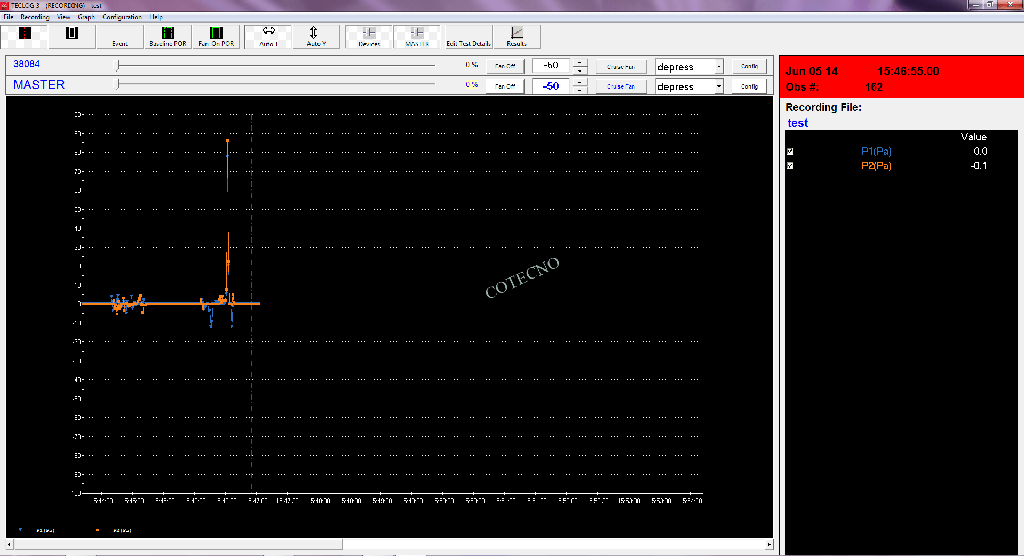Uncheck the P2(Pa) channel checkbox
This screenshot has height=556, width=1024.
pyautogui.click(x=790, y=166)
